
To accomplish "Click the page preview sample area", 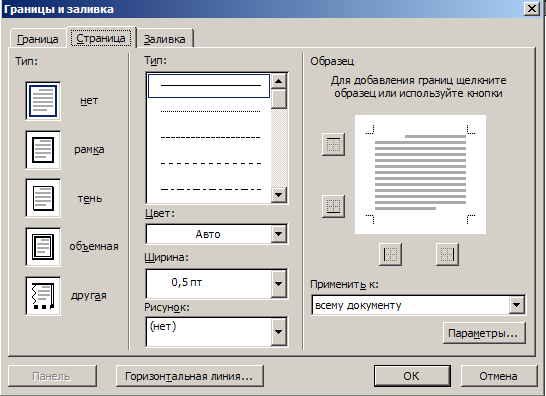I will pyautogui.click(x=420, y=174).
